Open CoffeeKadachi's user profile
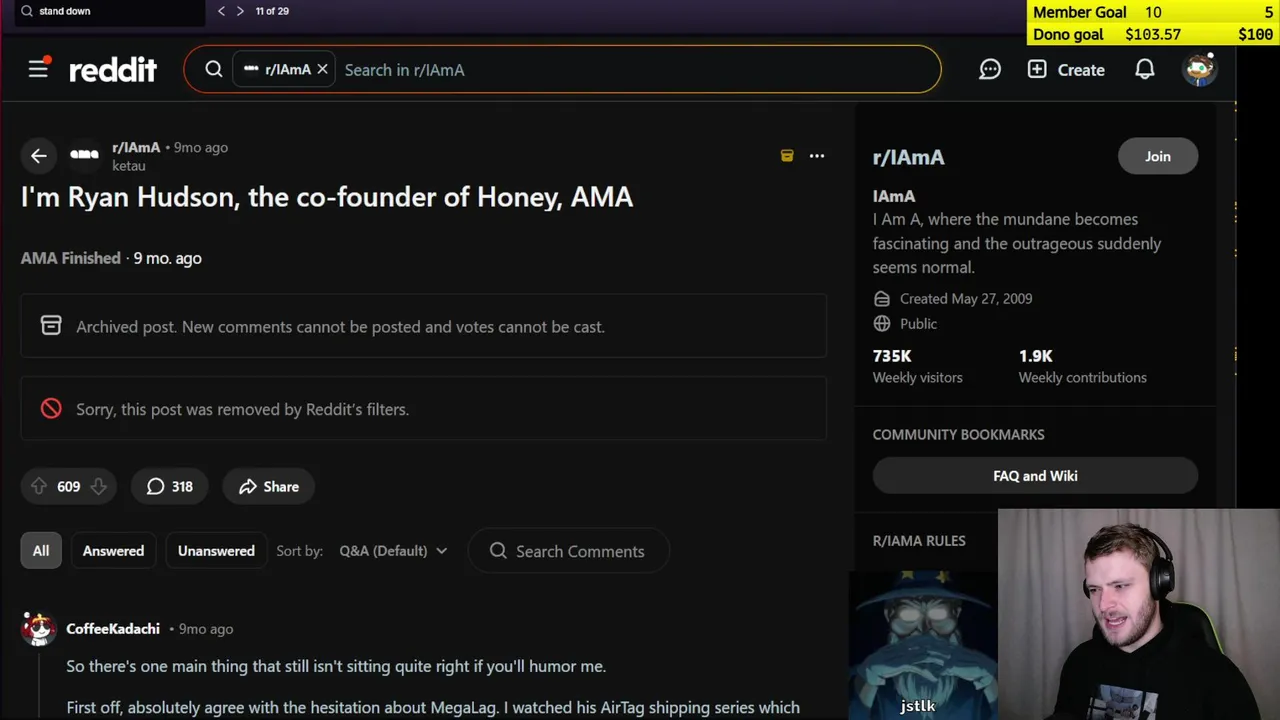Viewport: 1280px width, 720px height. [x=113, y=628]
